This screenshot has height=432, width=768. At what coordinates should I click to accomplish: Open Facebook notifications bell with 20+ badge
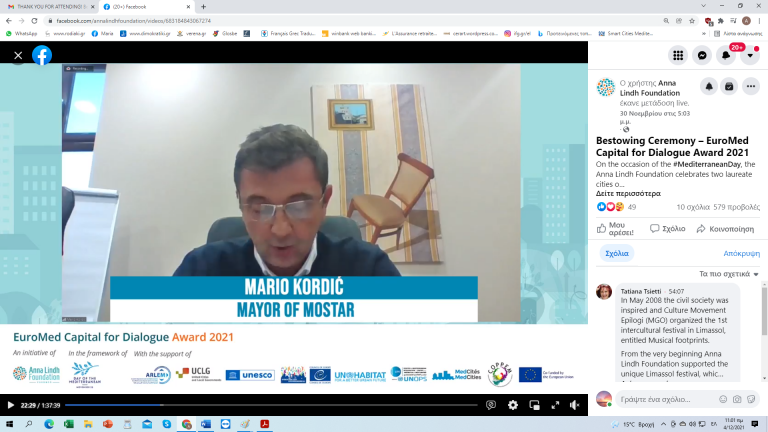point(727,56)
